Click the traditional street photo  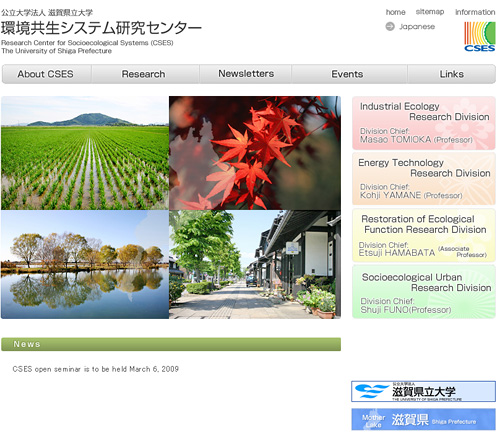[255, 264]
